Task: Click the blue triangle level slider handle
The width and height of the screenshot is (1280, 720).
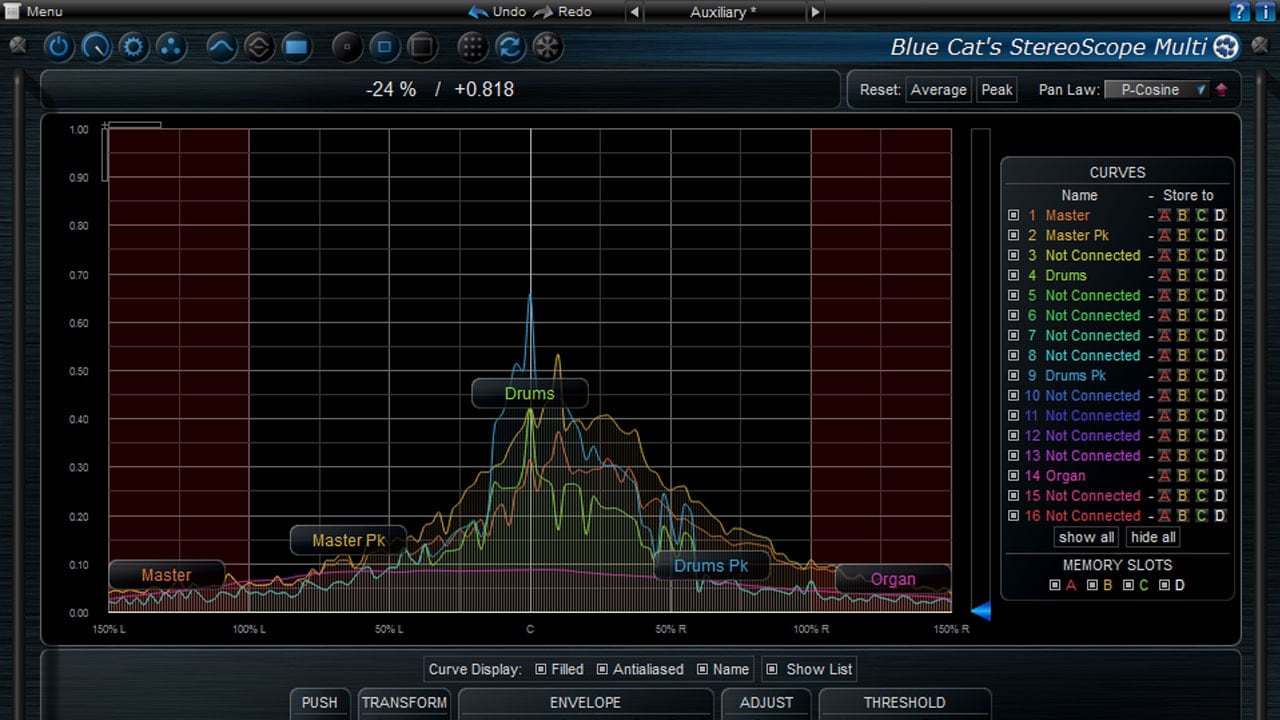Action: (x=981, y=611)
